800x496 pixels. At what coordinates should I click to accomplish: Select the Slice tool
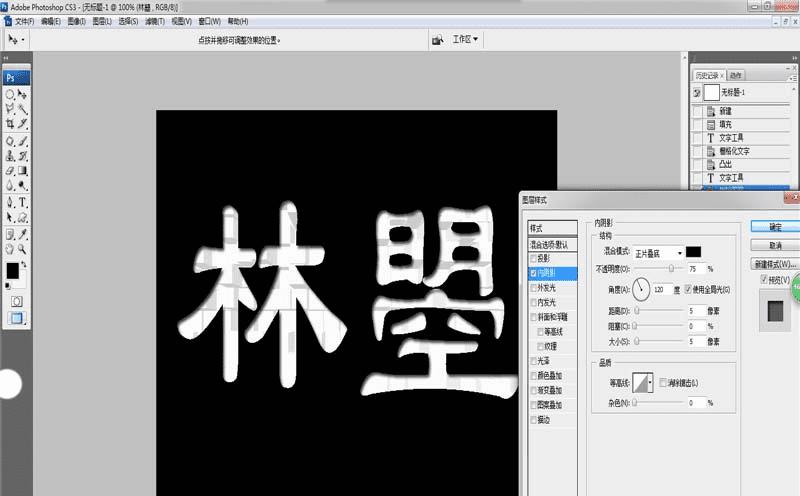coord(22,123)
